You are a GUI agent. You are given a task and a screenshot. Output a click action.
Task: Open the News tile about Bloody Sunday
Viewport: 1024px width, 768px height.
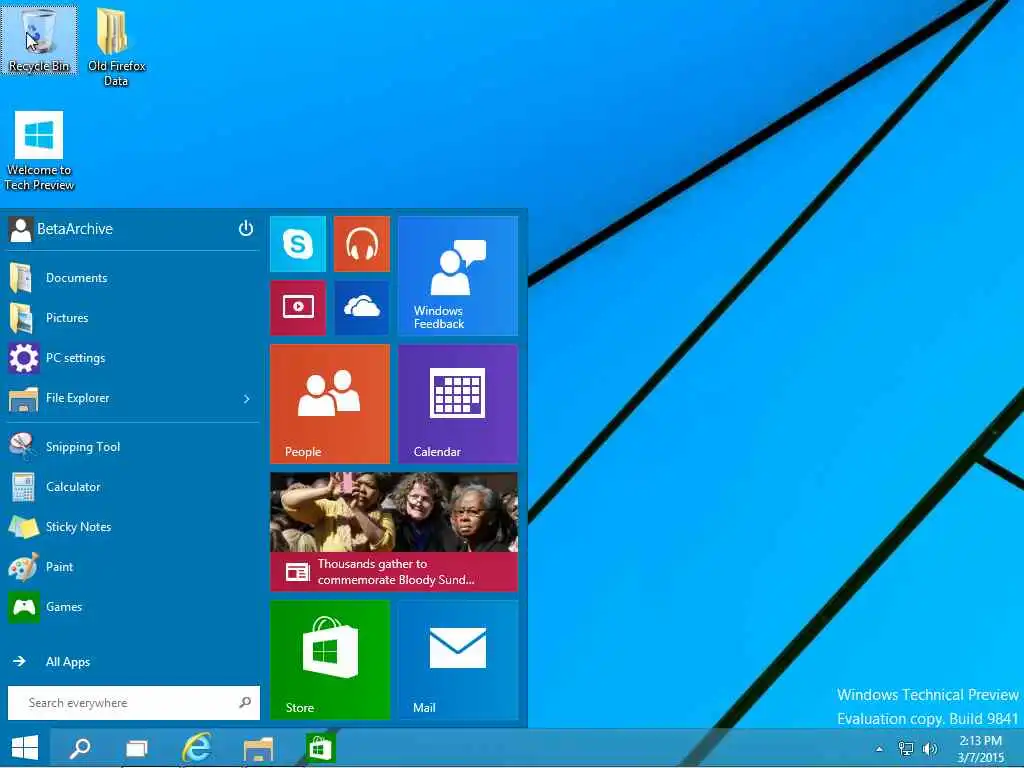coord(394,532)
